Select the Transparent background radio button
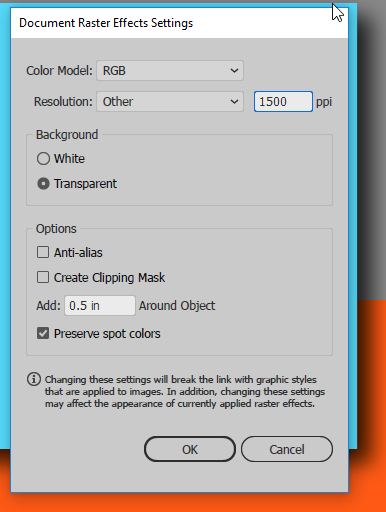 click(x=43, y=184)
